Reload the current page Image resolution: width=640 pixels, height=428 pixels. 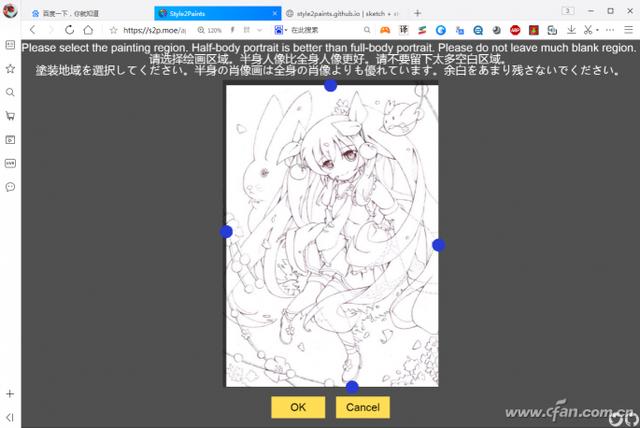69,30
